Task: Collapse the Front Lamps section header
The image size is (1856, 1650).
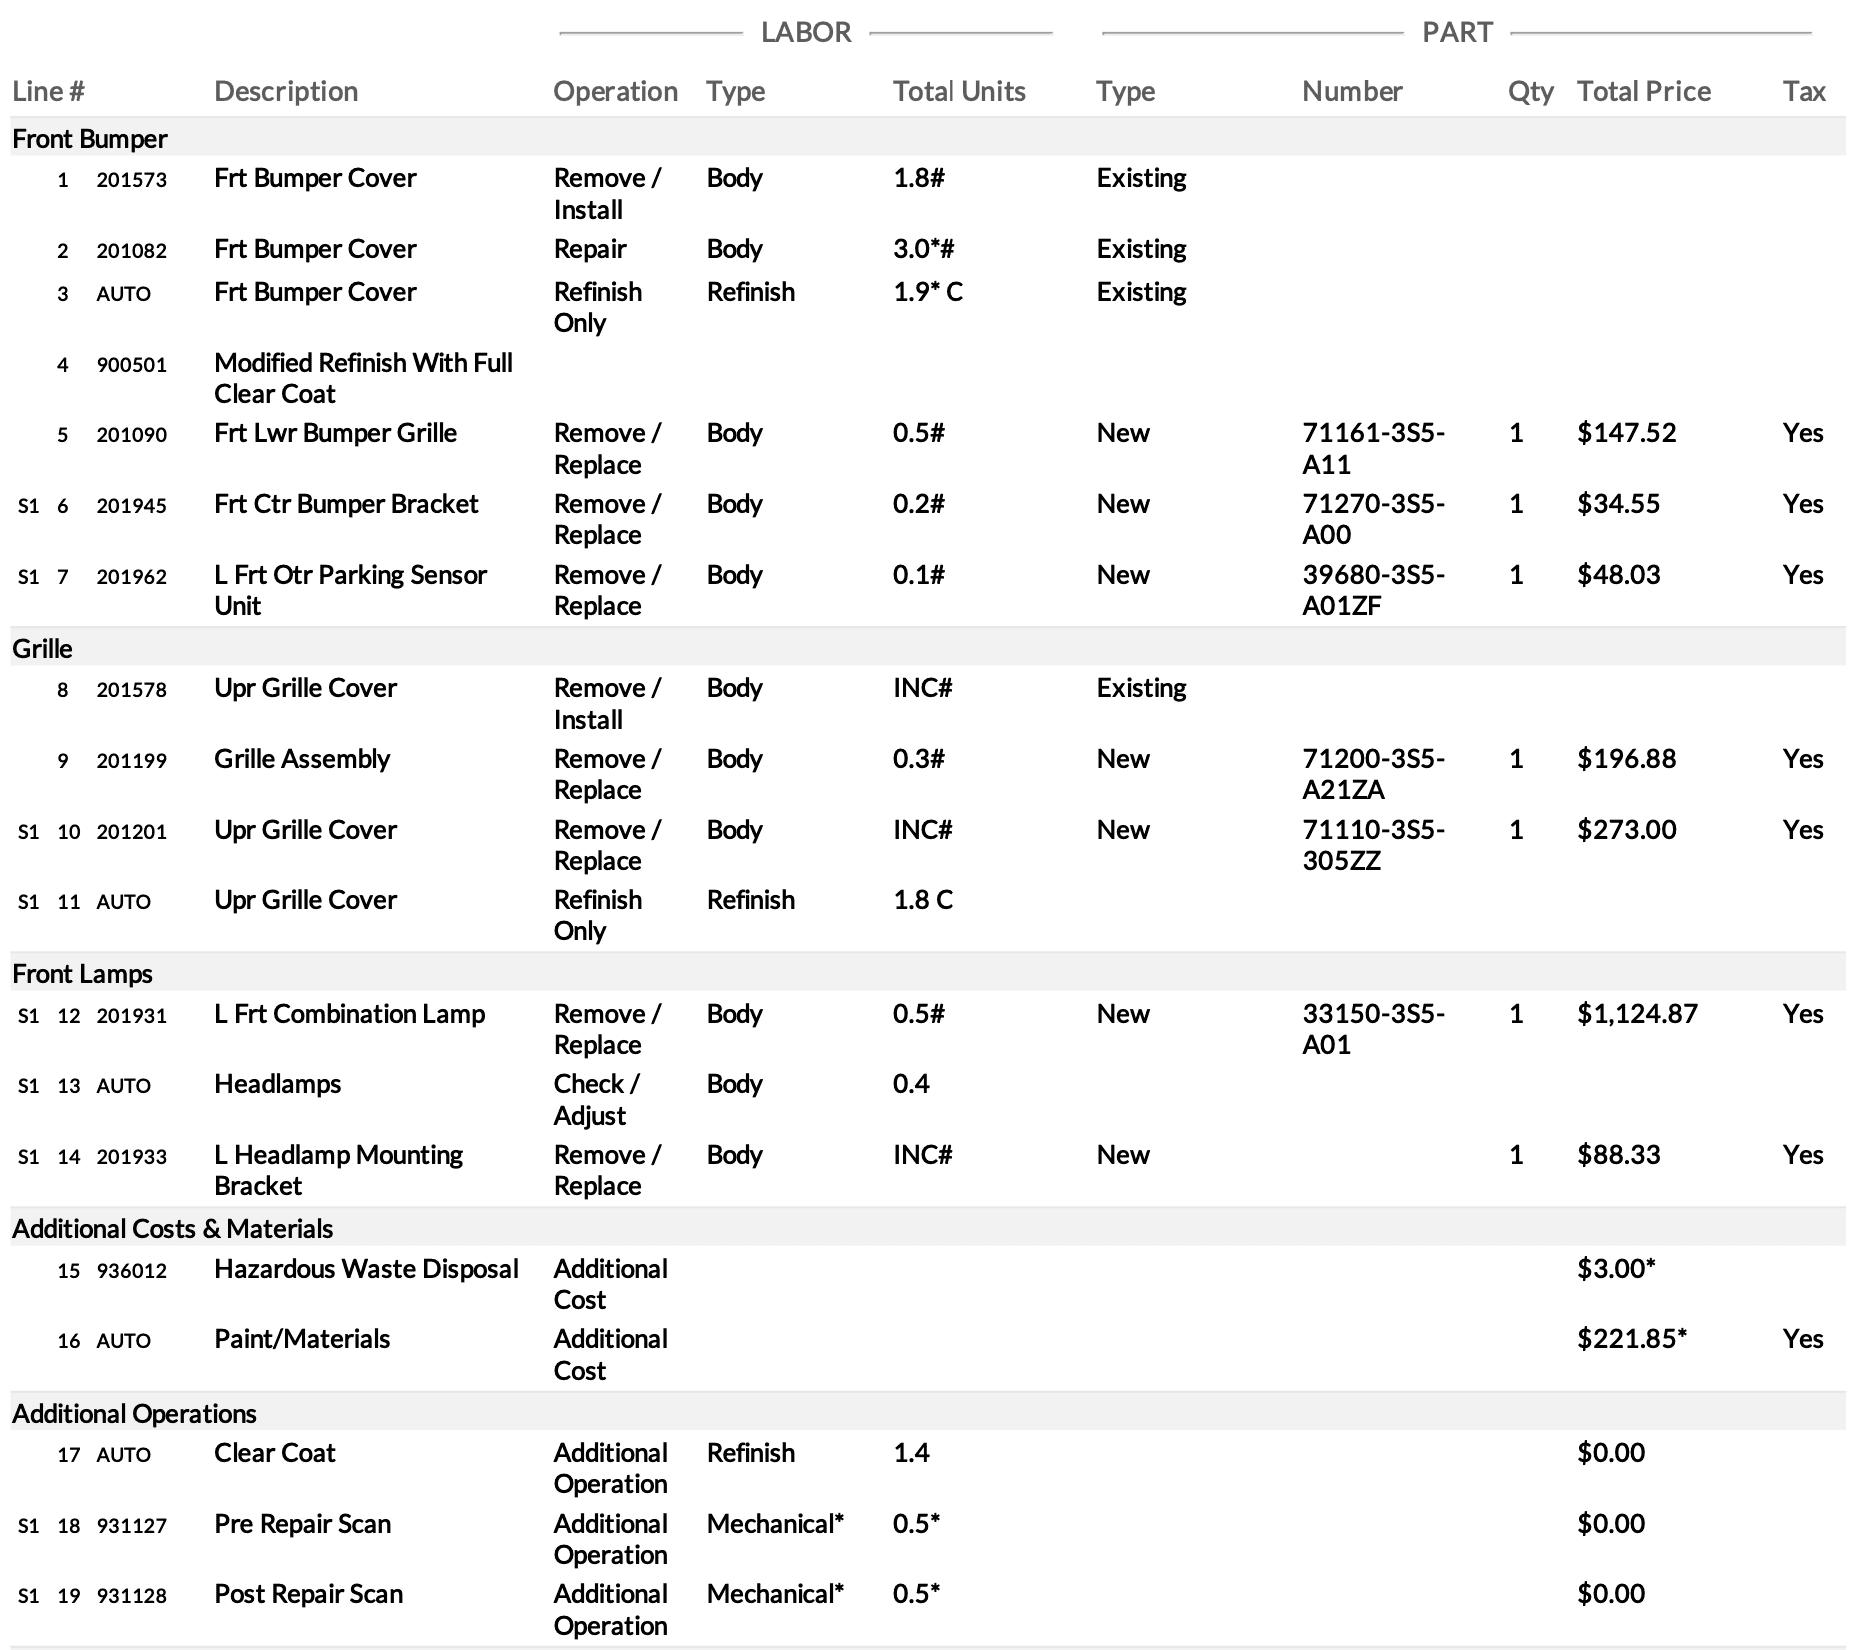Action: (x=82, y=974)
